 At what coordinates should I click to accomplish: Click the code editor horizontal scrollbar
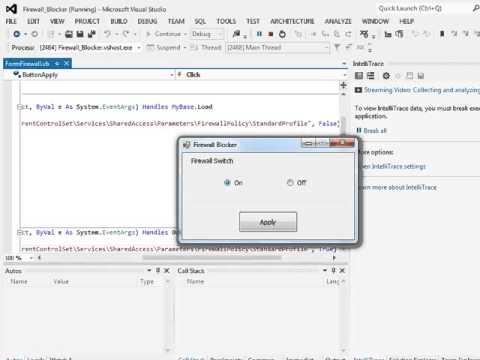(x=212, y=257)
